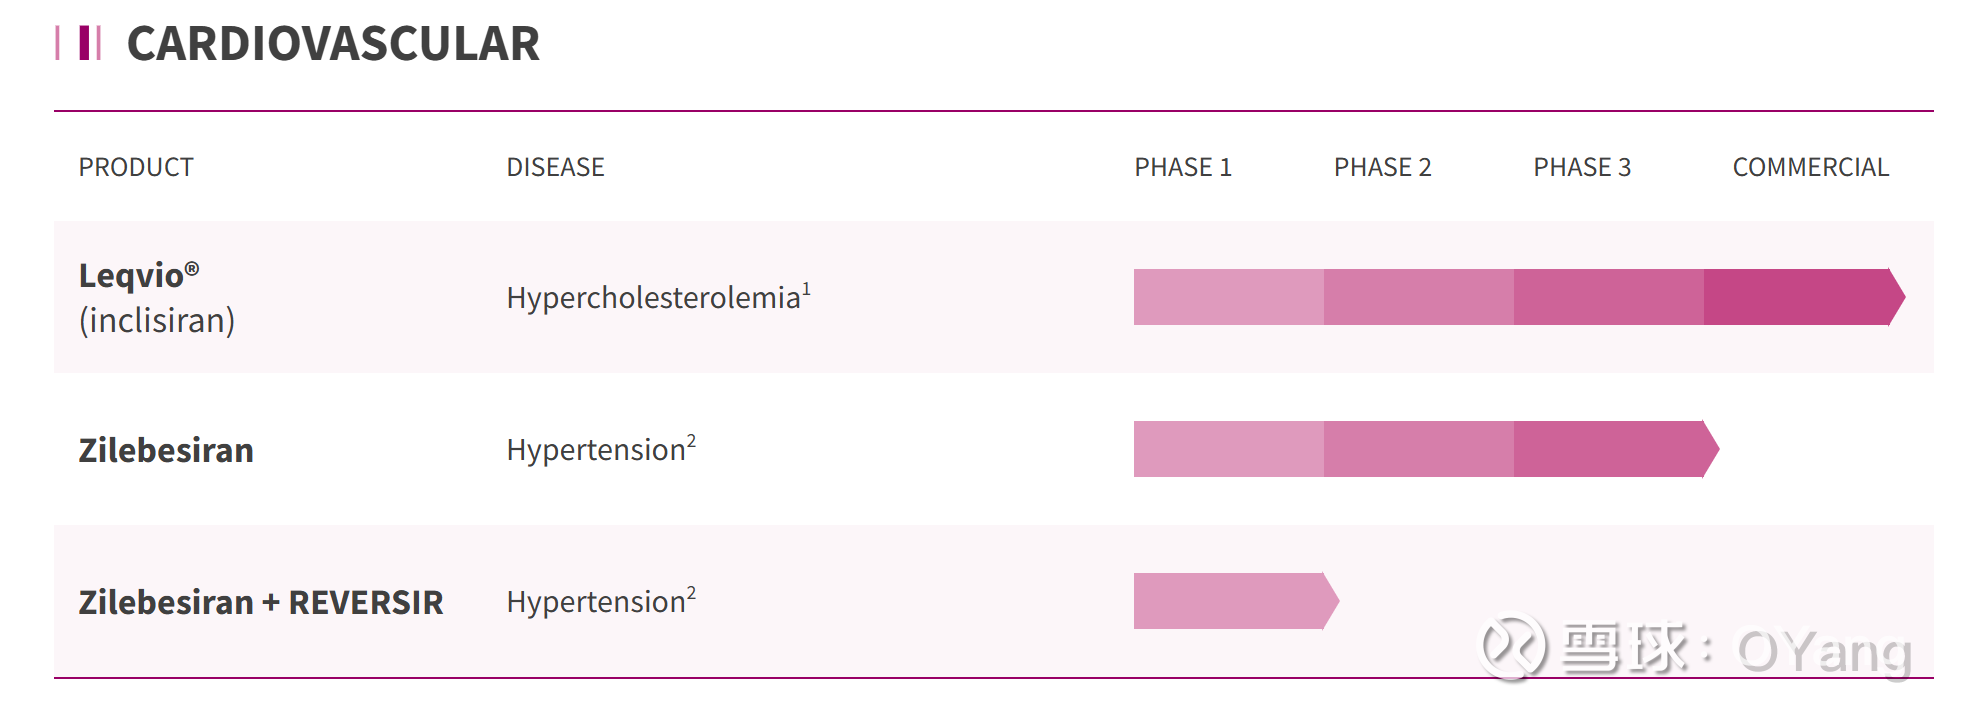This screenshot has width=1969, height=711.
Task: Click Phase 3 segment of the standalone Zilebesiran bar
Action: pyautogui.click(x=1608, y=449)
